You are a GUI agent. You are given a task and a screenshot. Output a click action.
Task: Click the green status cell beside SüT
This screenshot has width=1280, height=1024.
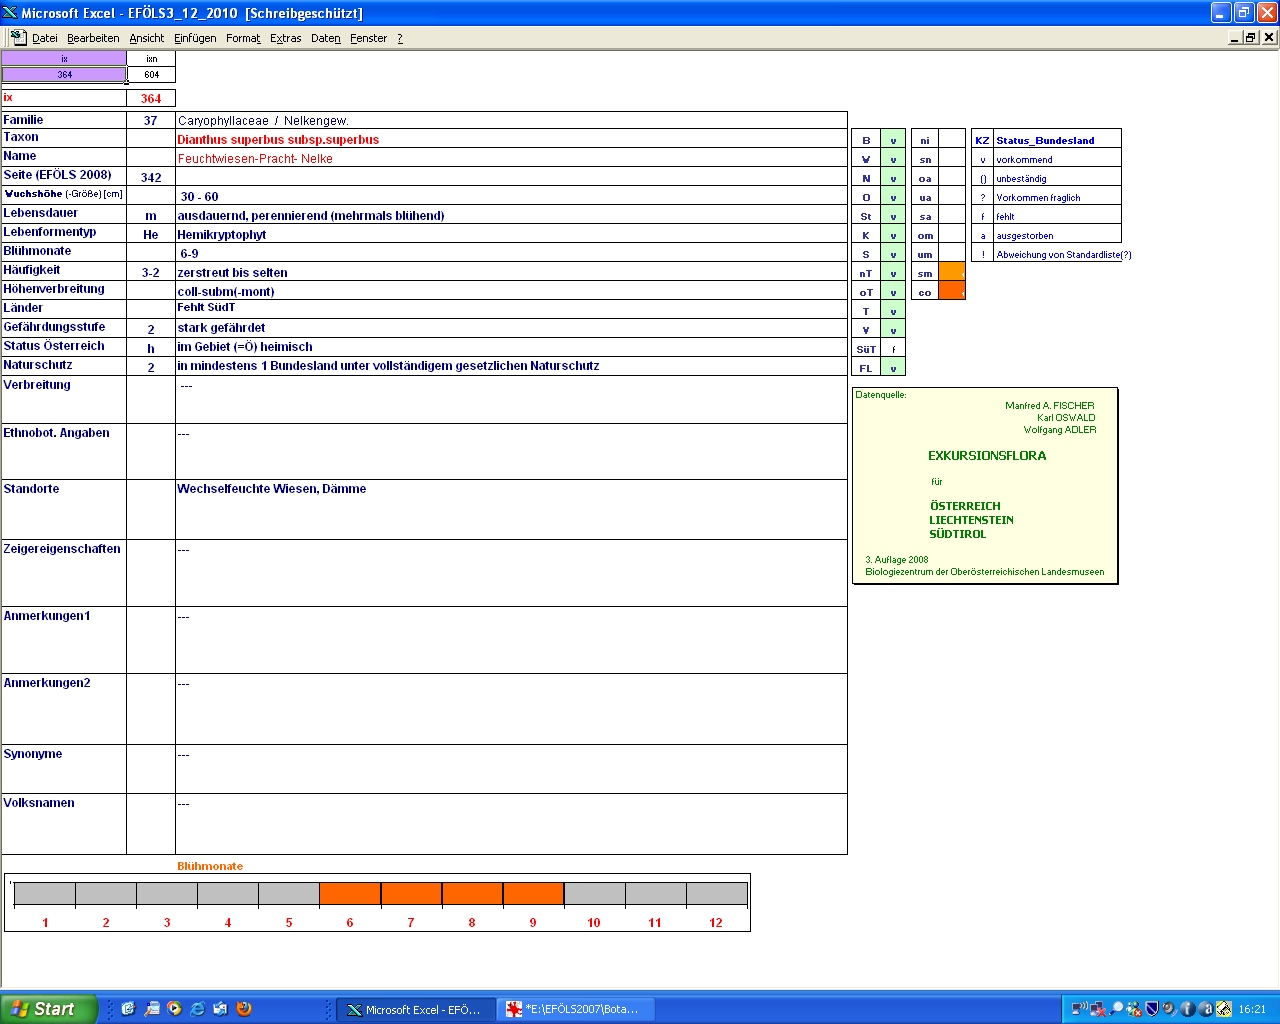[893, 349]
